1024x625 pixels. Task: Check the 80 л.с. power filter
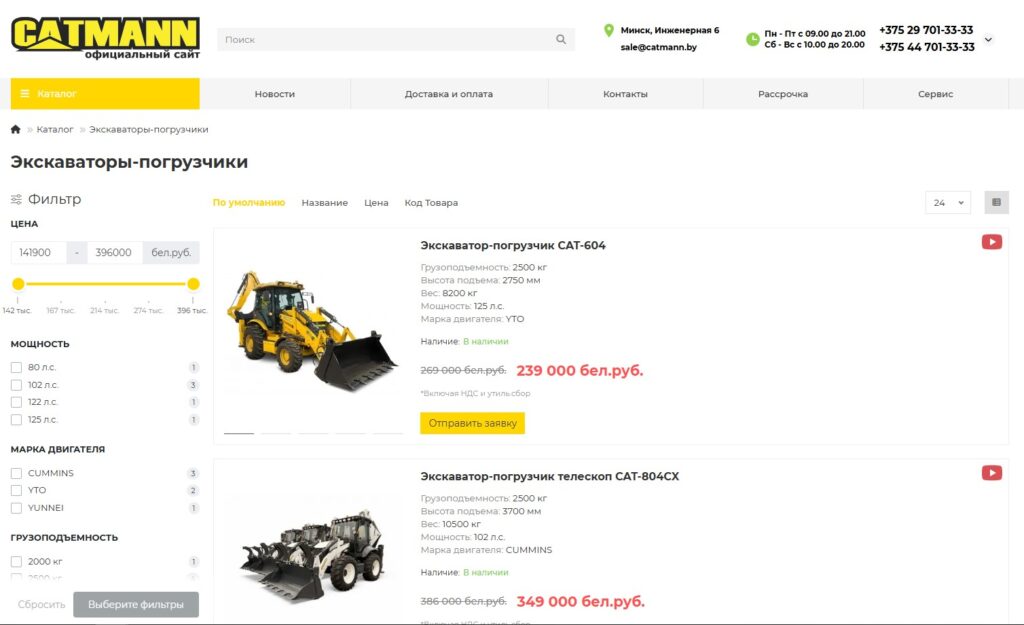(16, 368)
